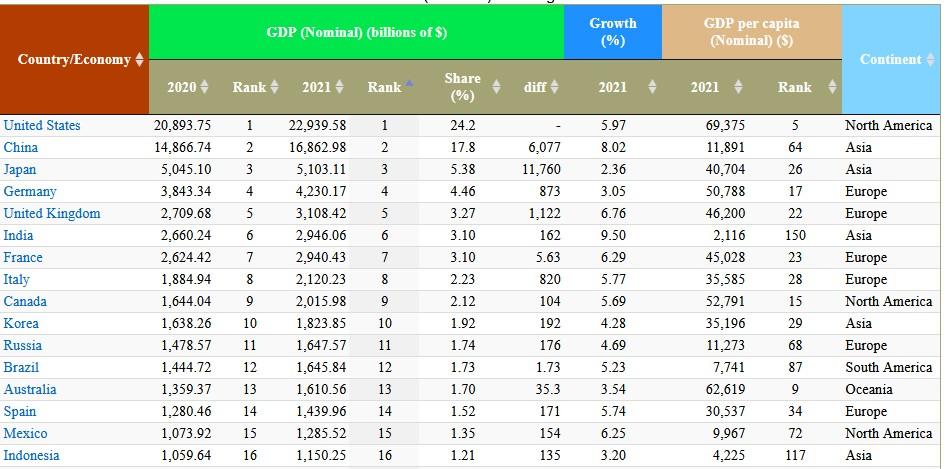Select China's 2021 GDP 16,862.98
Viewport: 949px width, 469px height.
317,147
